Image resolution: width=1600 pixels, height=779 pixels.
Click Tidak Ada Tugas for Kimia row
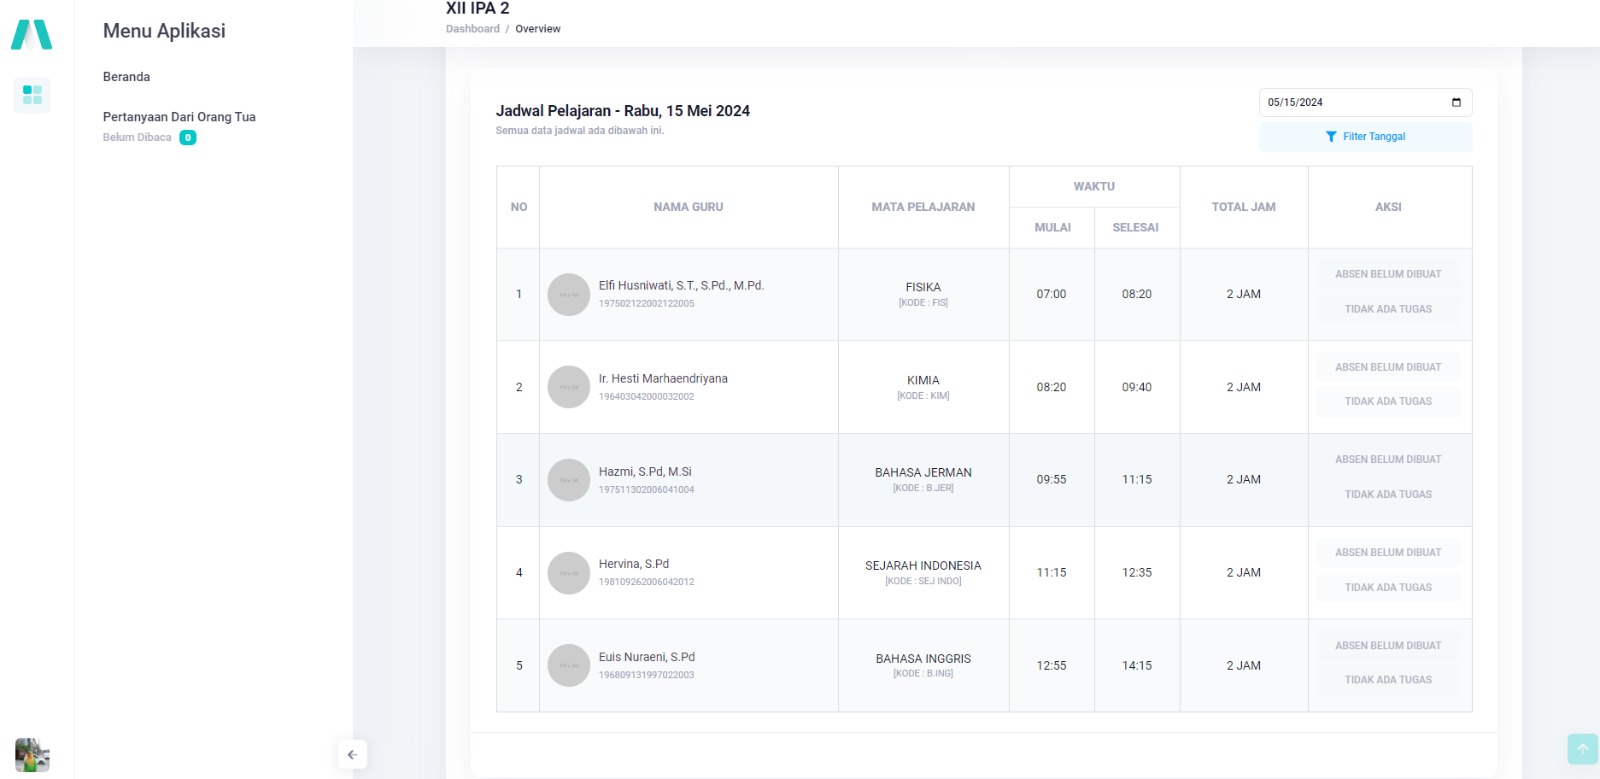pyautogui.click(x=1388, y=402)
